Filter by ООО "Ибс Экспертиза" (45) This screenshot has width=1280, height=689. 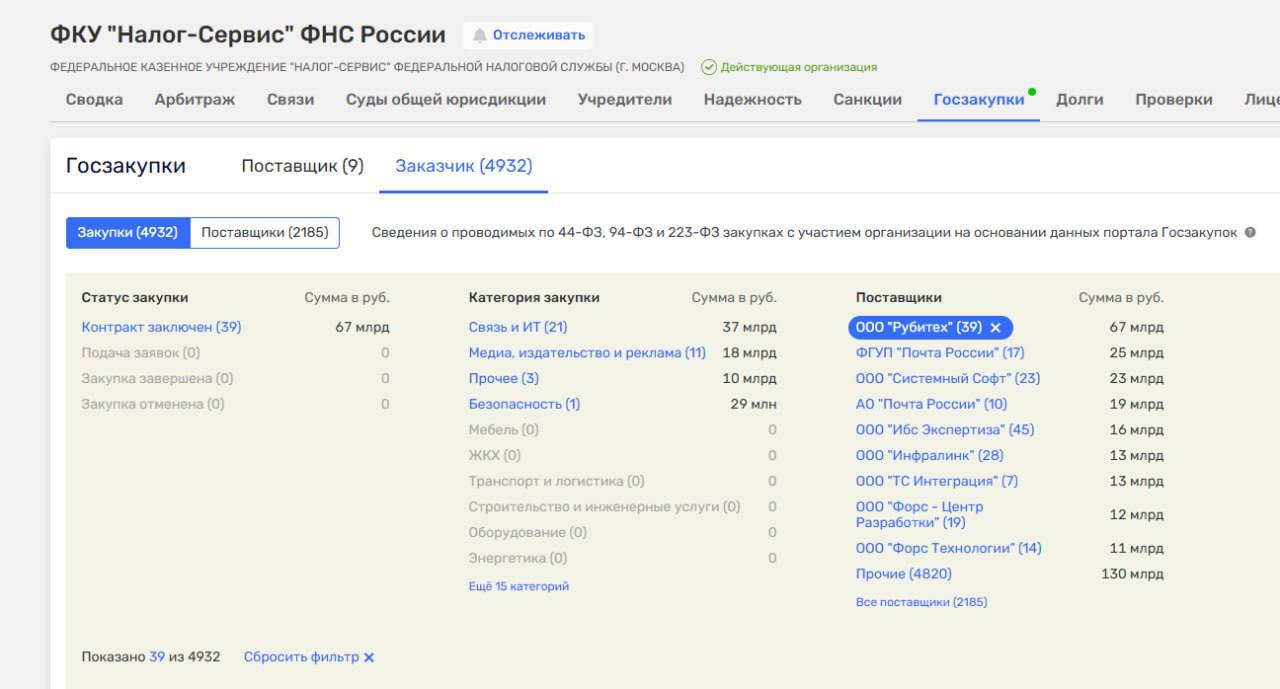point(945,430)
